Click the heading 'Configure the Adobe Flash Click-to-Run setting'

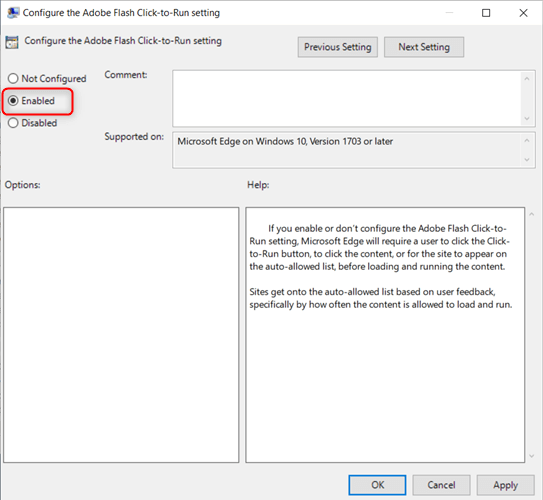point(123,41)
